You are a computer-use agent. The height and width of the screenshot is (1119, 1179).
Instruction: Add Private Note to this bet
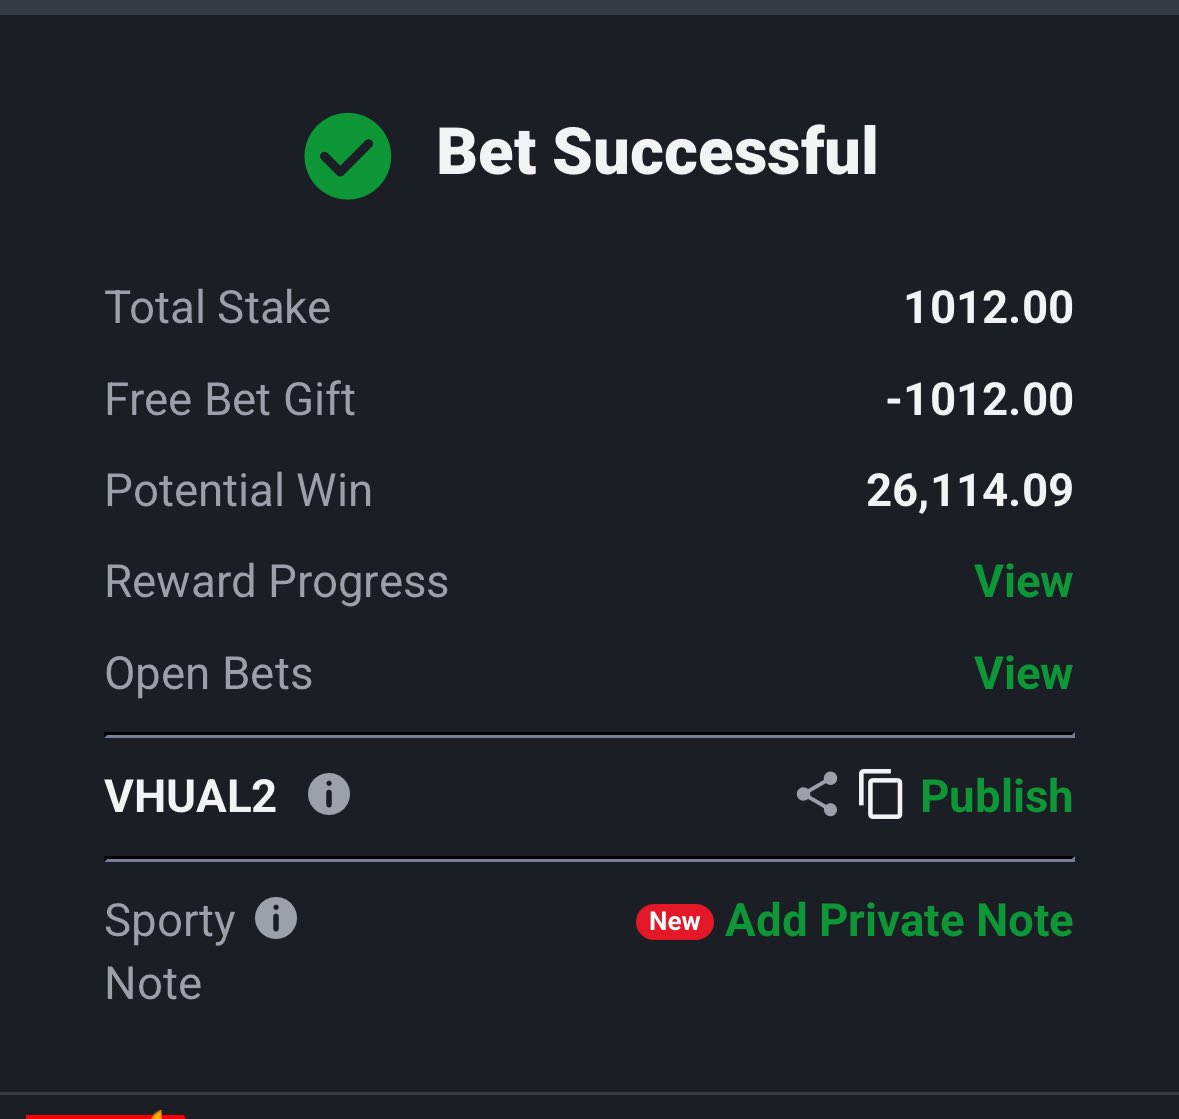(899, 920)
